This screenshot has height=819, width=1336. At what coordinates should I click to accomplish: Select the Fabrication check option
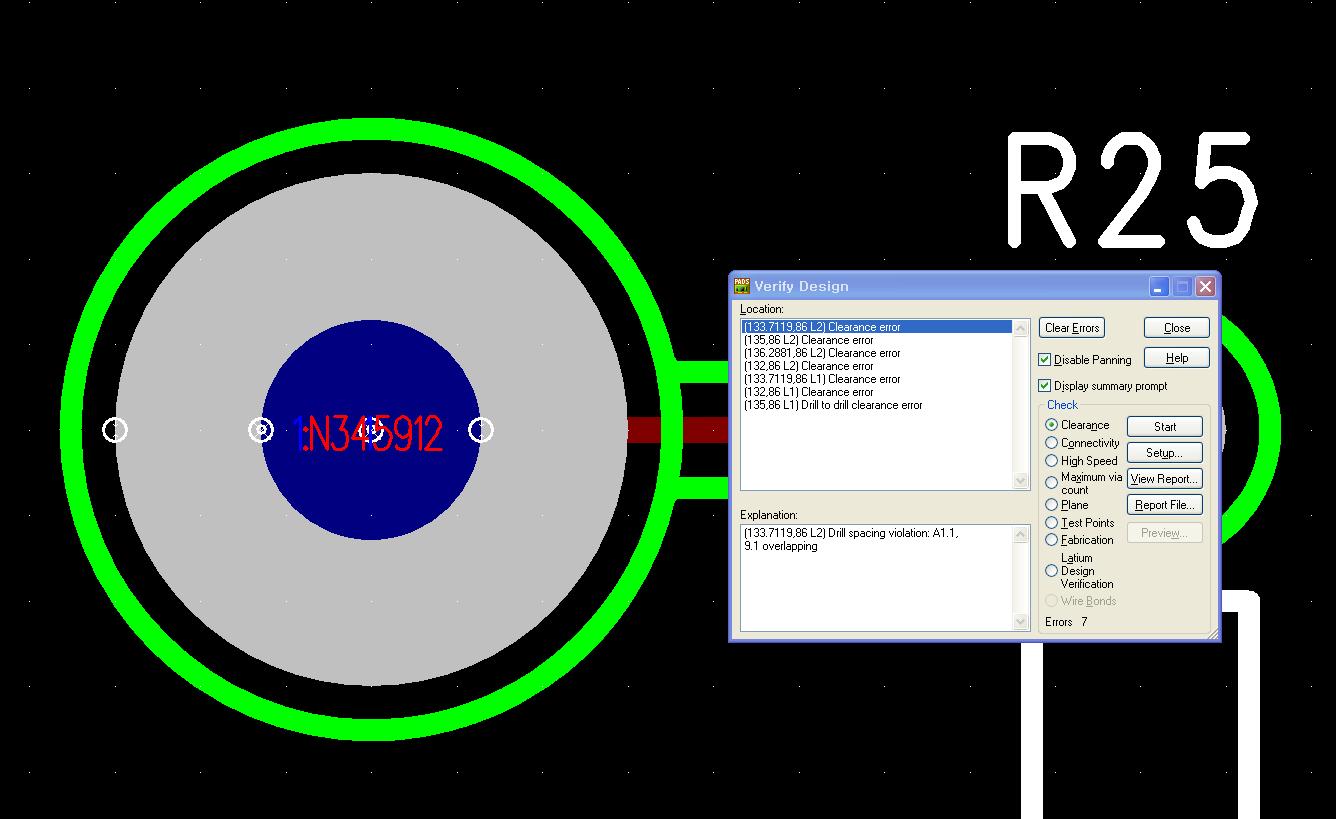coord(1052,540)
